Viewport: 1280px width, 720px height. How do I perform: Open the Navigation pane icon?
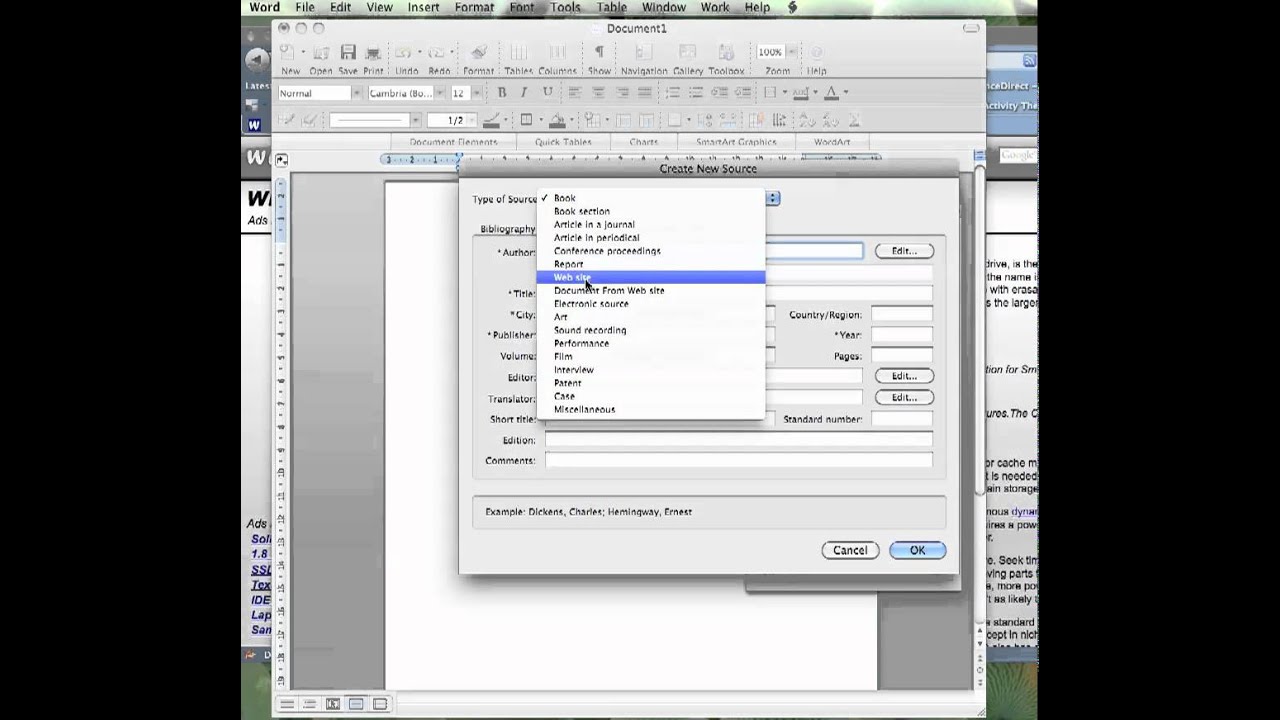coord(643,53)
